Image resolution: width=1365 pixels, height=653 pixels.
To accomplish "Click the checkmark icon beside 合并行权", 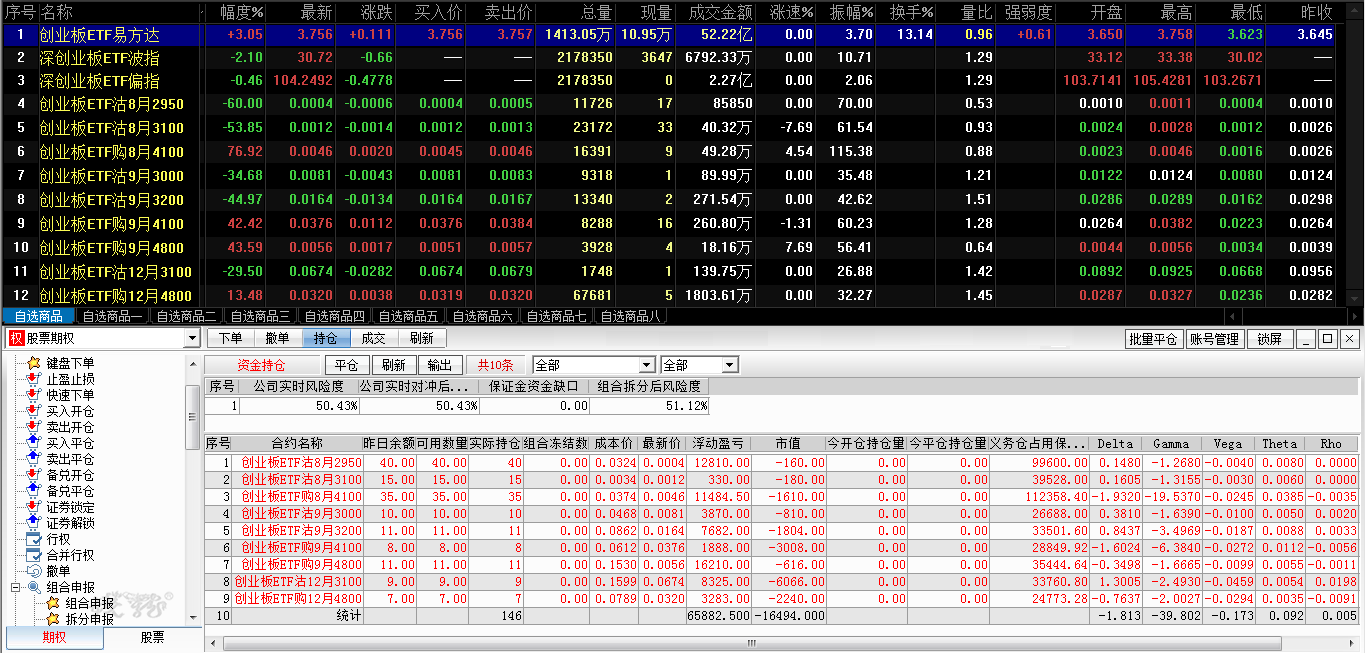I will (x=34, y=555).
